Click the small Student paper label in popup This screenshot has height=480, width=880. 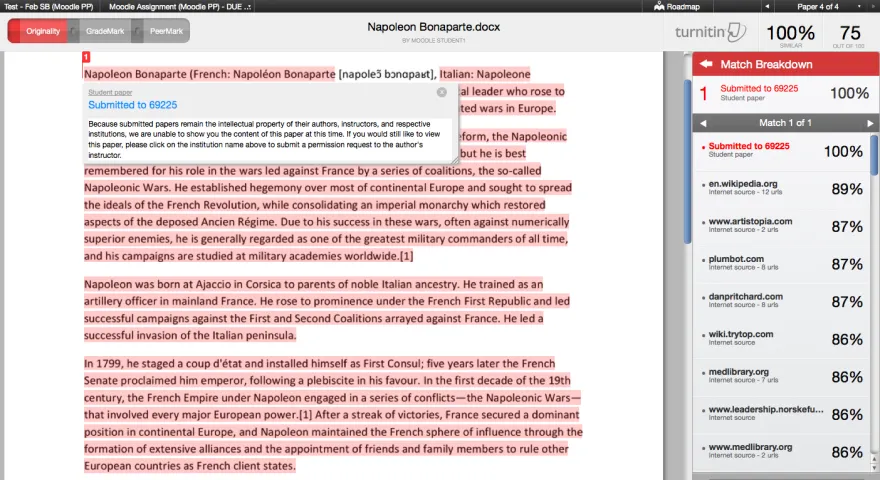pos(110,92)
